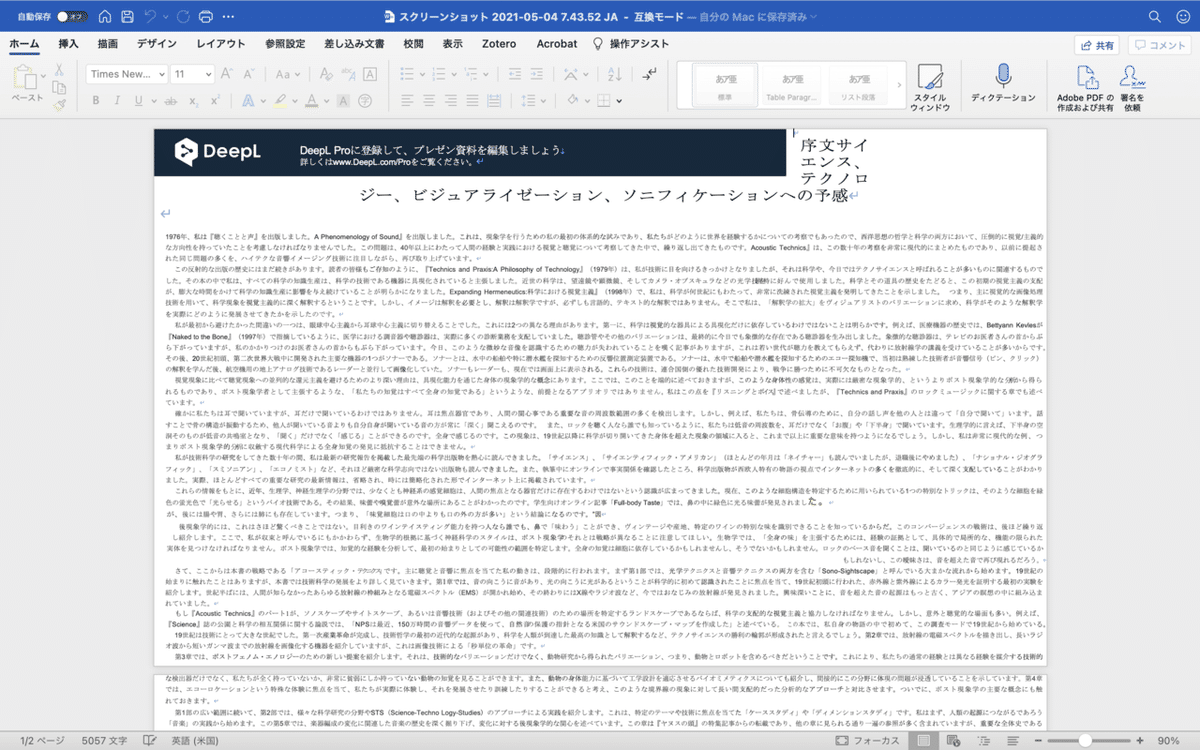
Task: Cut selection with the scissors icon
Action: [x=59, y=70]
